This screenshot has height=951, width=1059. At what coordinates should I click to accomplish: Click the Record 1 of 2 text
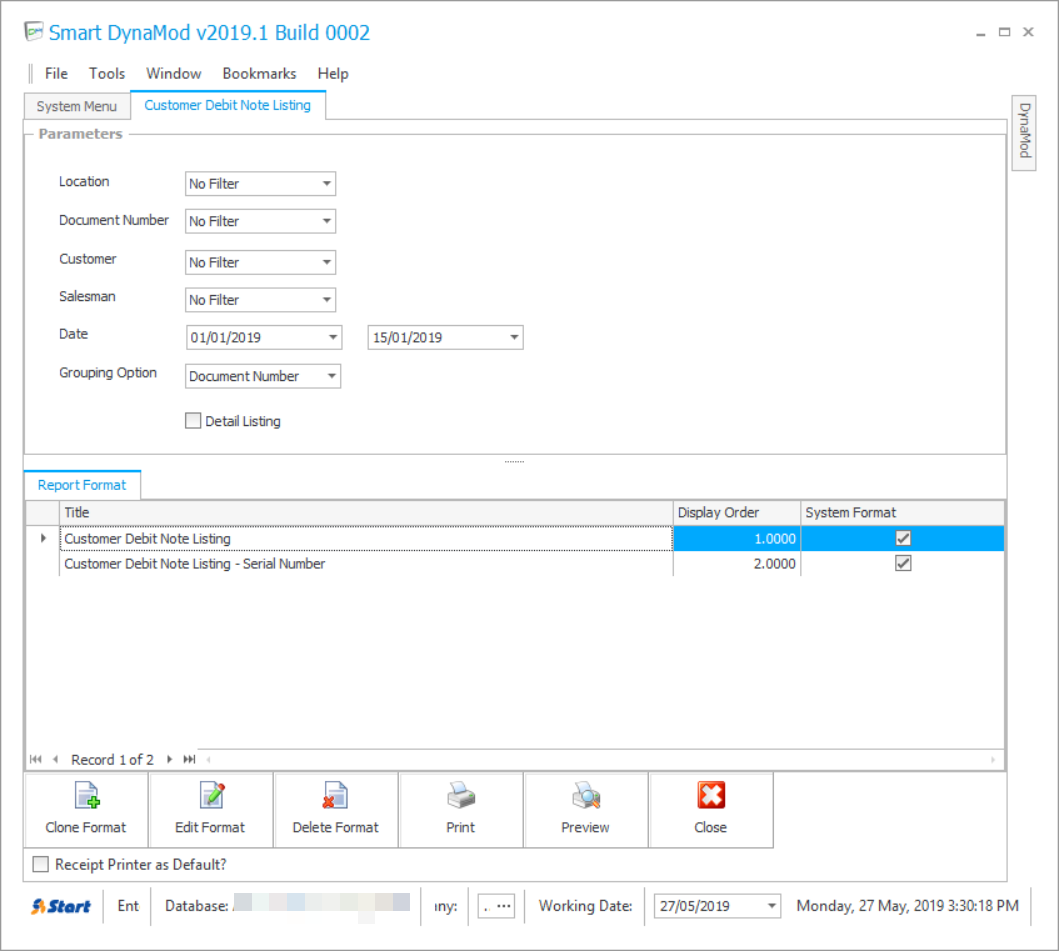112,760
